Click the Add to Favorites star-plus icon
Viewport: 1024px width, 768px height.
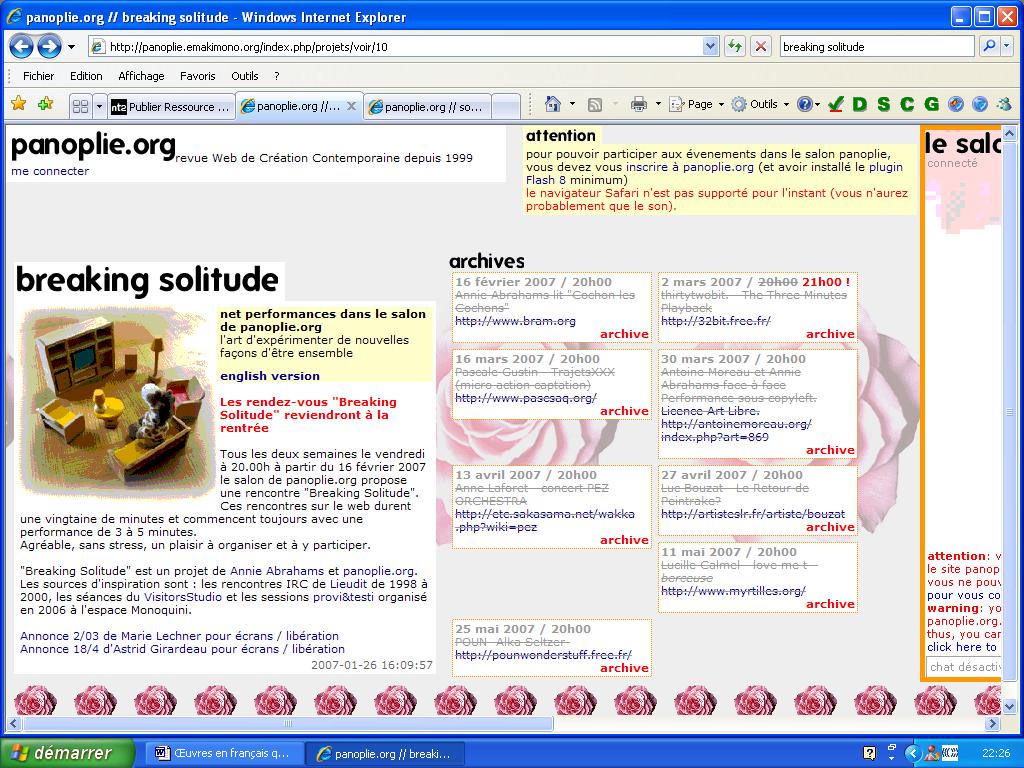45,104
